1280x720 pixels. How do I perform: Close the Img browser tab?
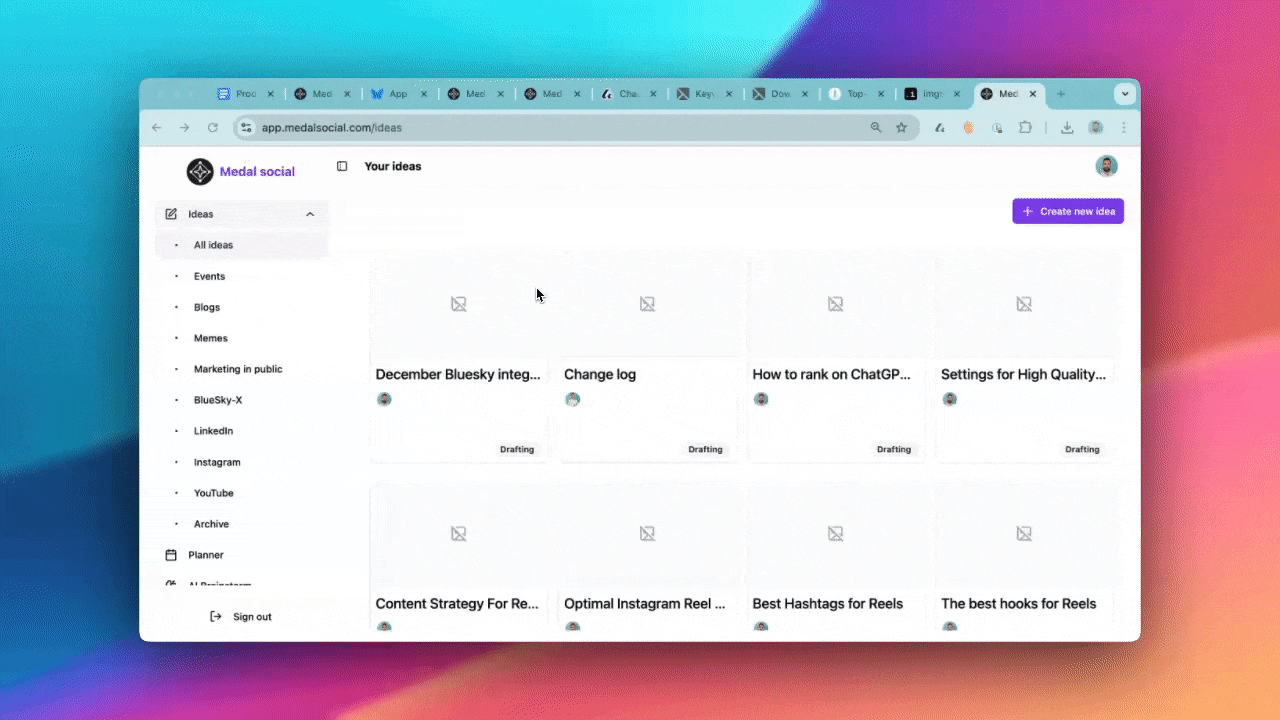pyautogui.click(x=956, y=94)
